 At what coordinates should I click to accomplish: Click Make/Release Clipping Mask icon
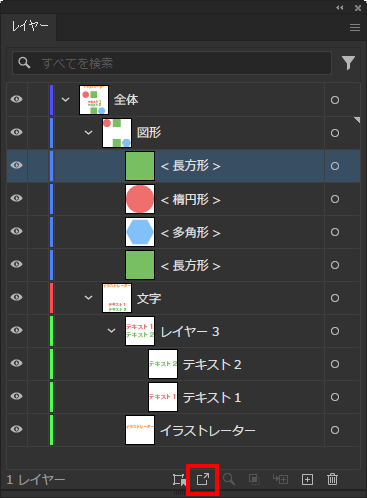tap(254, 479)
